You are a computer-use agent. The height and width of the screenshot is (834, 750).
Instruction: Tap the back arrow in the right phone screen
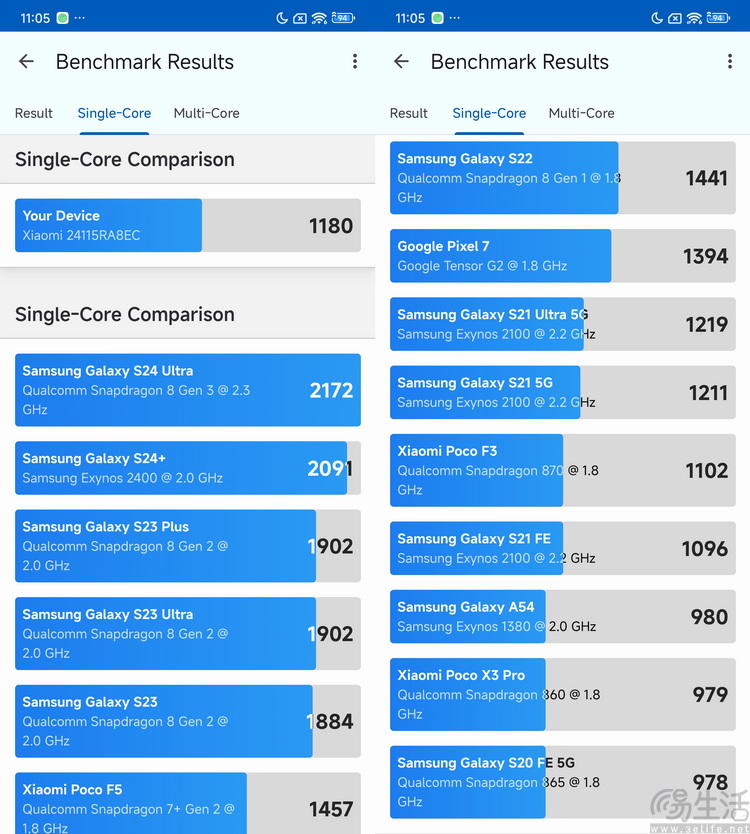point(401,62)
